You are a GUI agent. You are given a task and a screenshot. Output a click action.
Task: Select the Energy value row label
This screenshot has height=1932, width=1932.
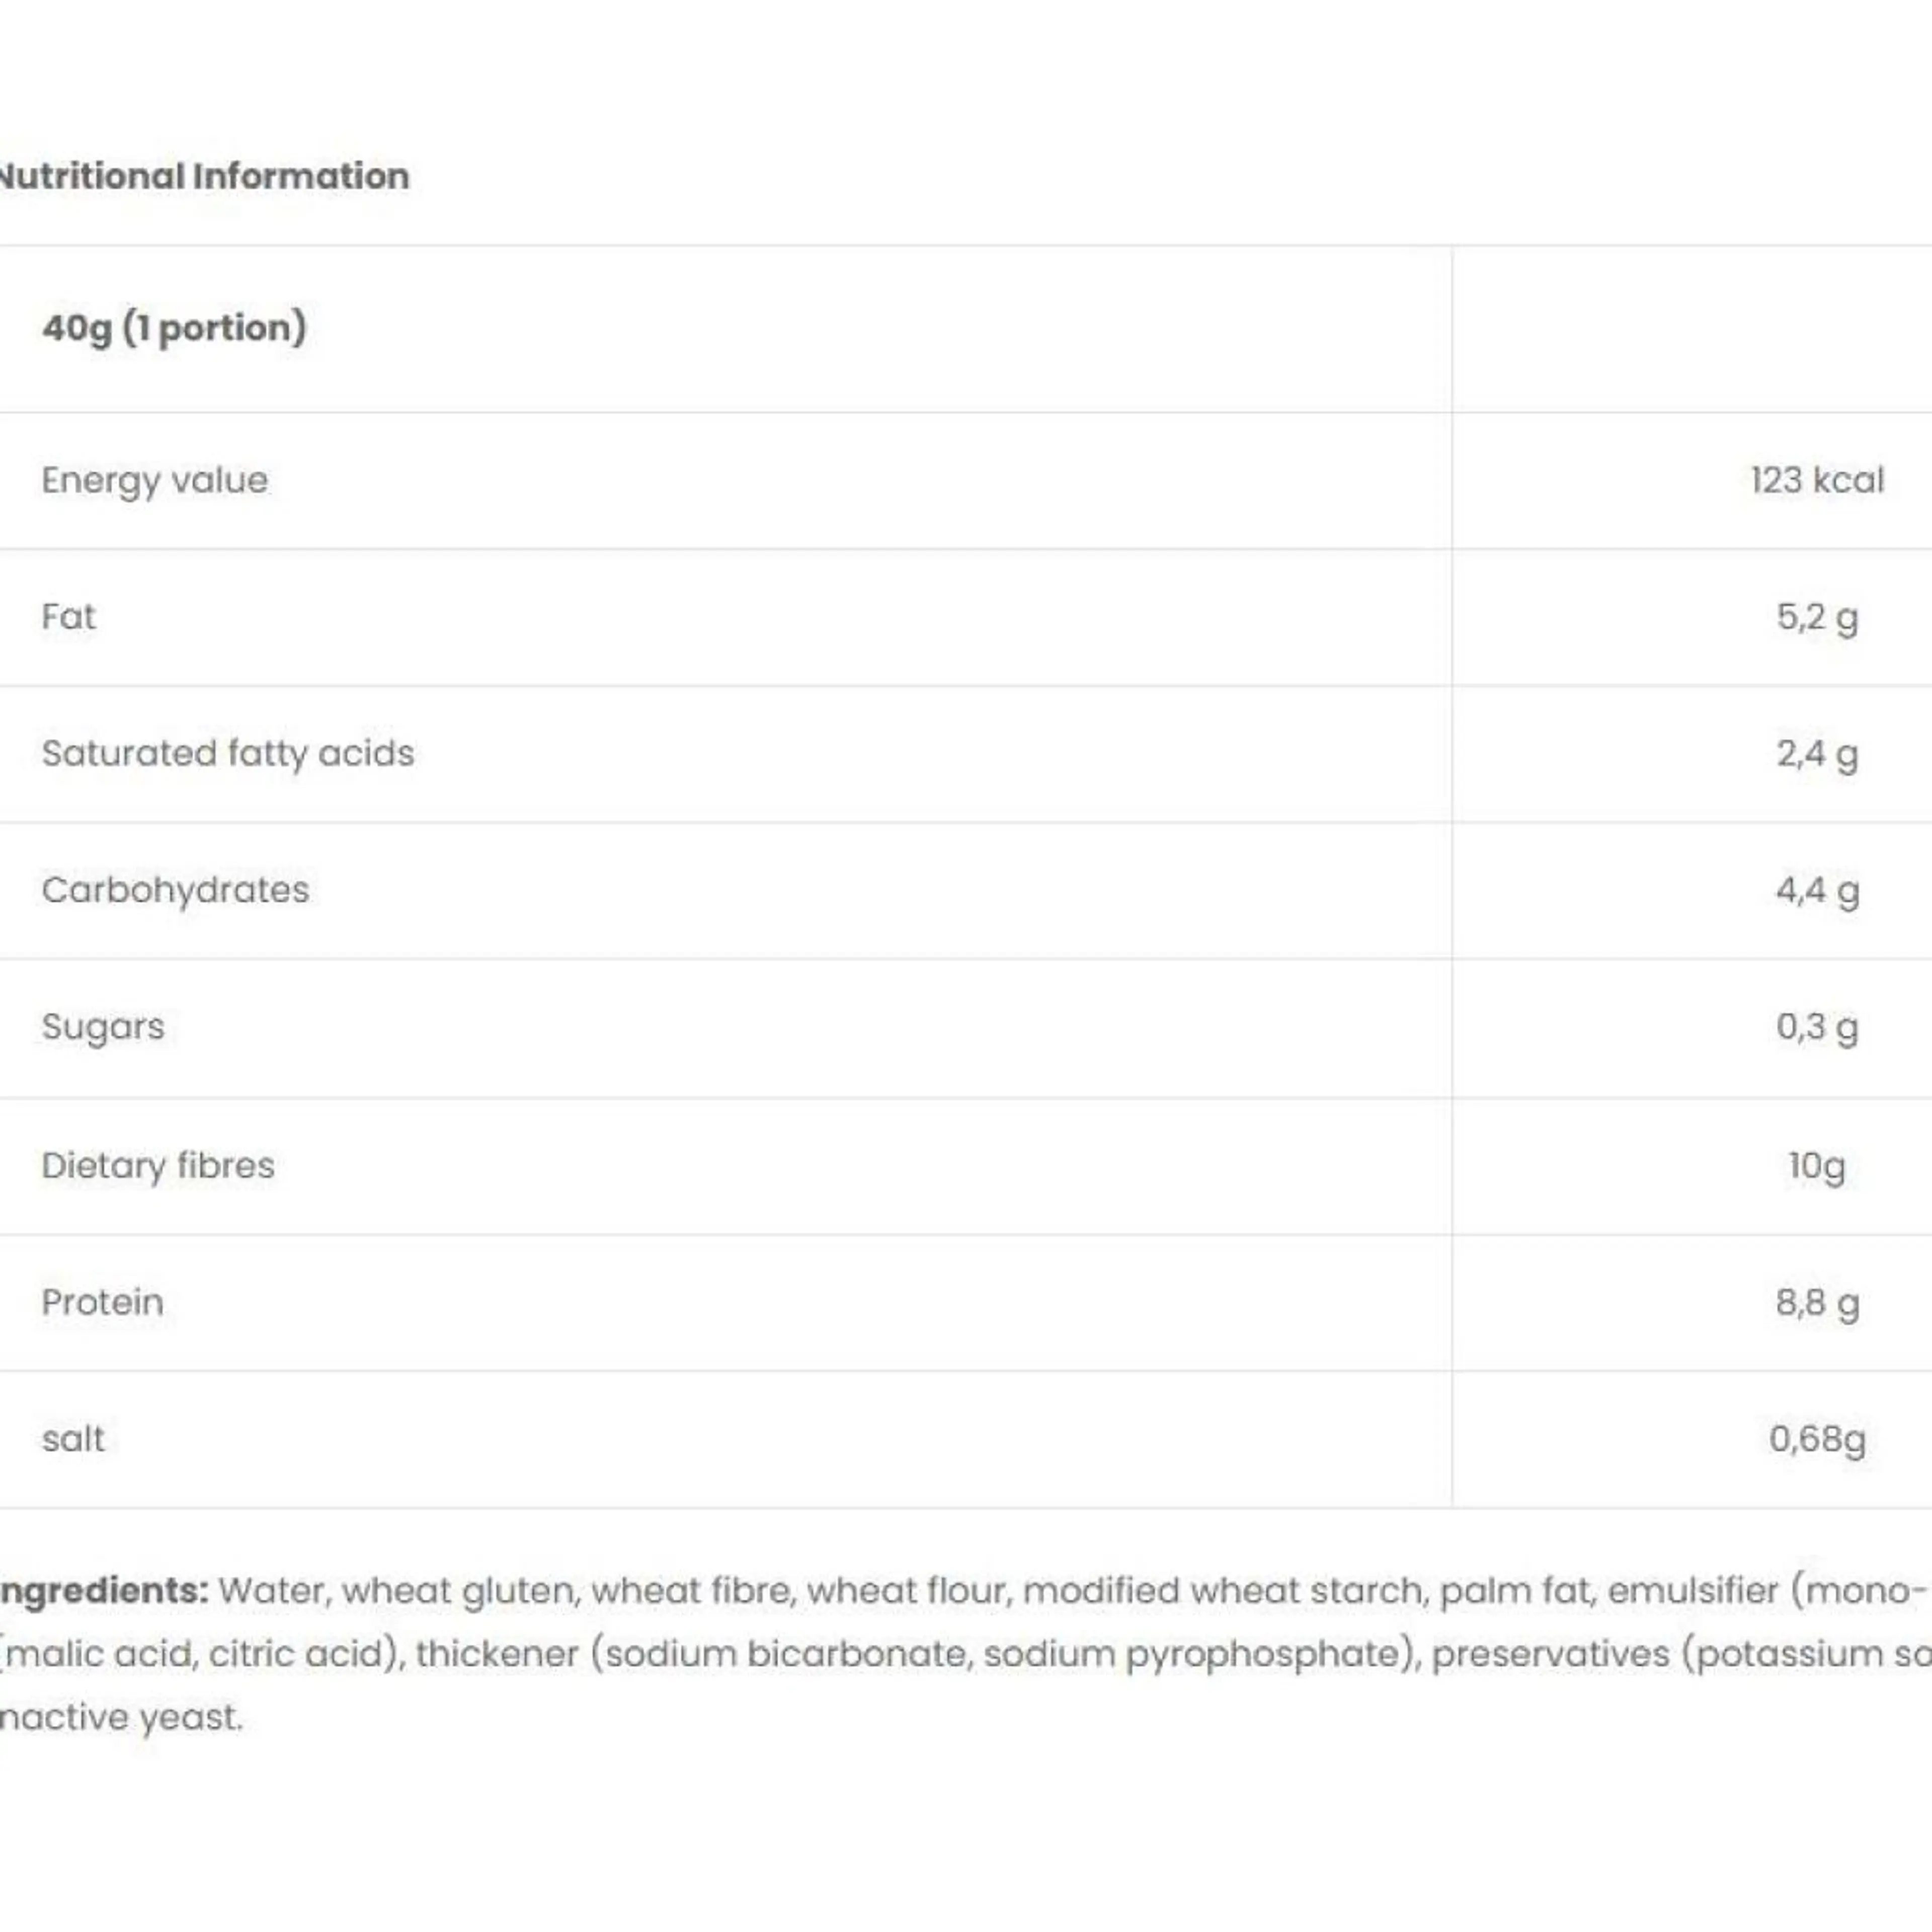(155, 481)
